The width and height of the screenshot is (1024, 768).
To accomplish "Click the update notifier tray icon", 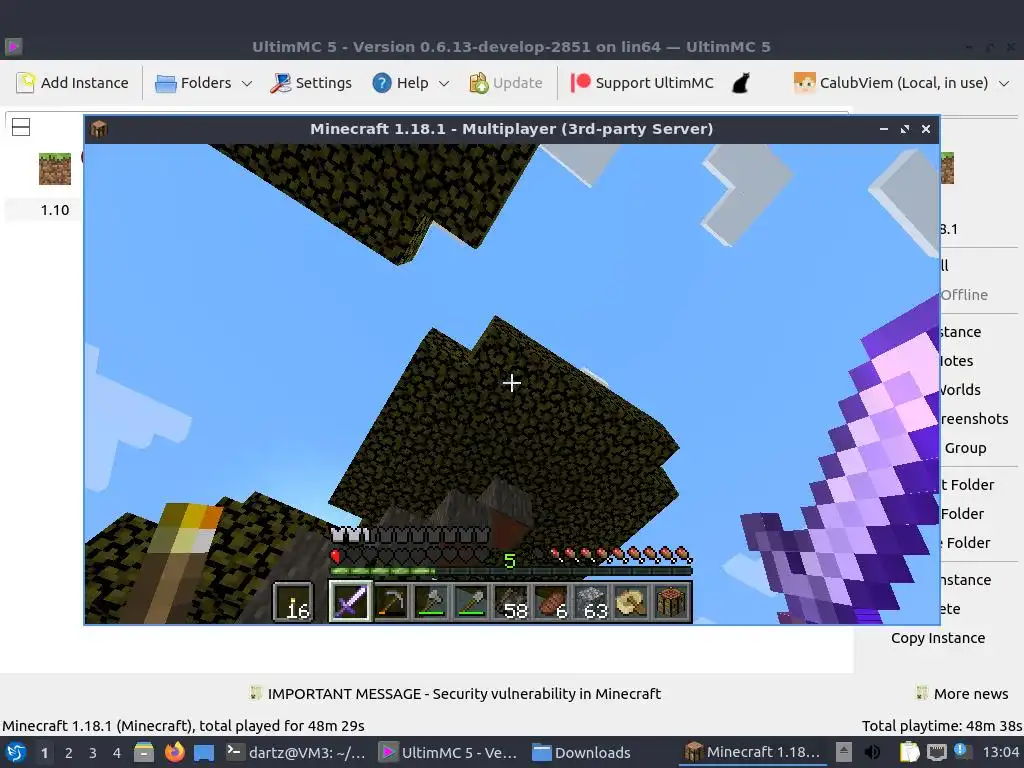I will point(961,752).
